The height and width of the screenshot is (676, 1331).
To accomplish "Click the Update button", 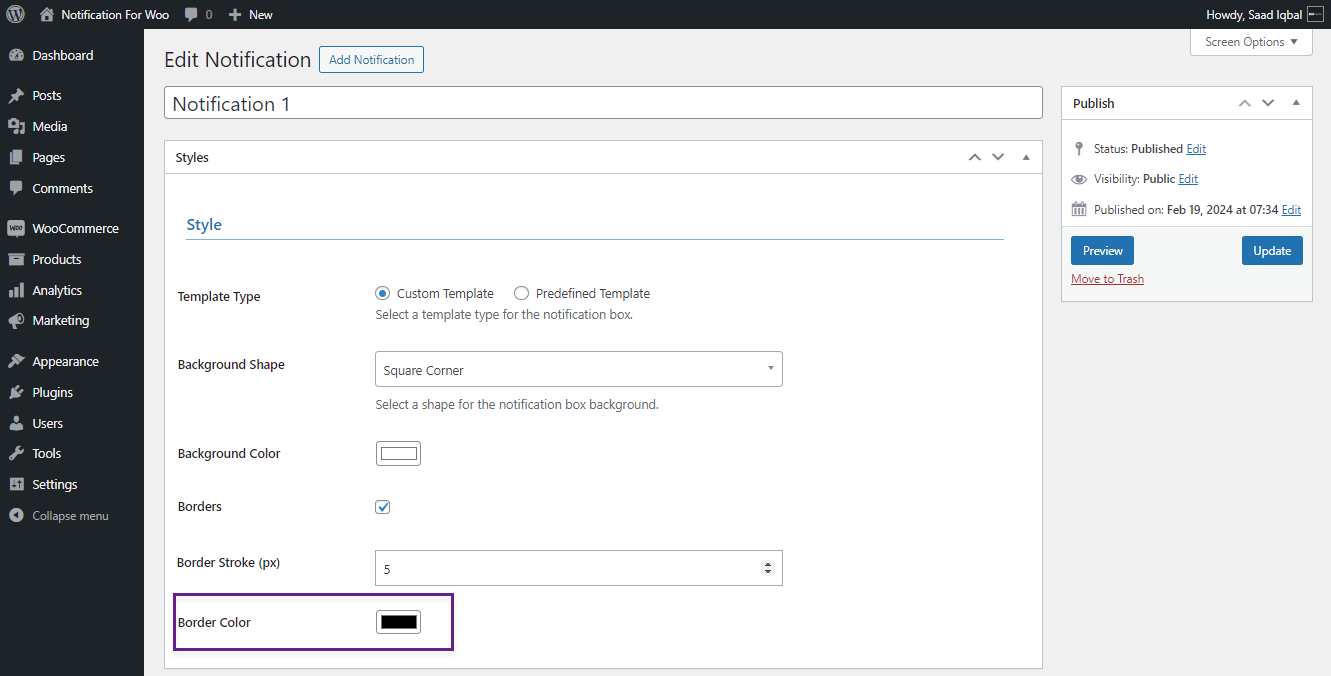I will point(1272,251).
